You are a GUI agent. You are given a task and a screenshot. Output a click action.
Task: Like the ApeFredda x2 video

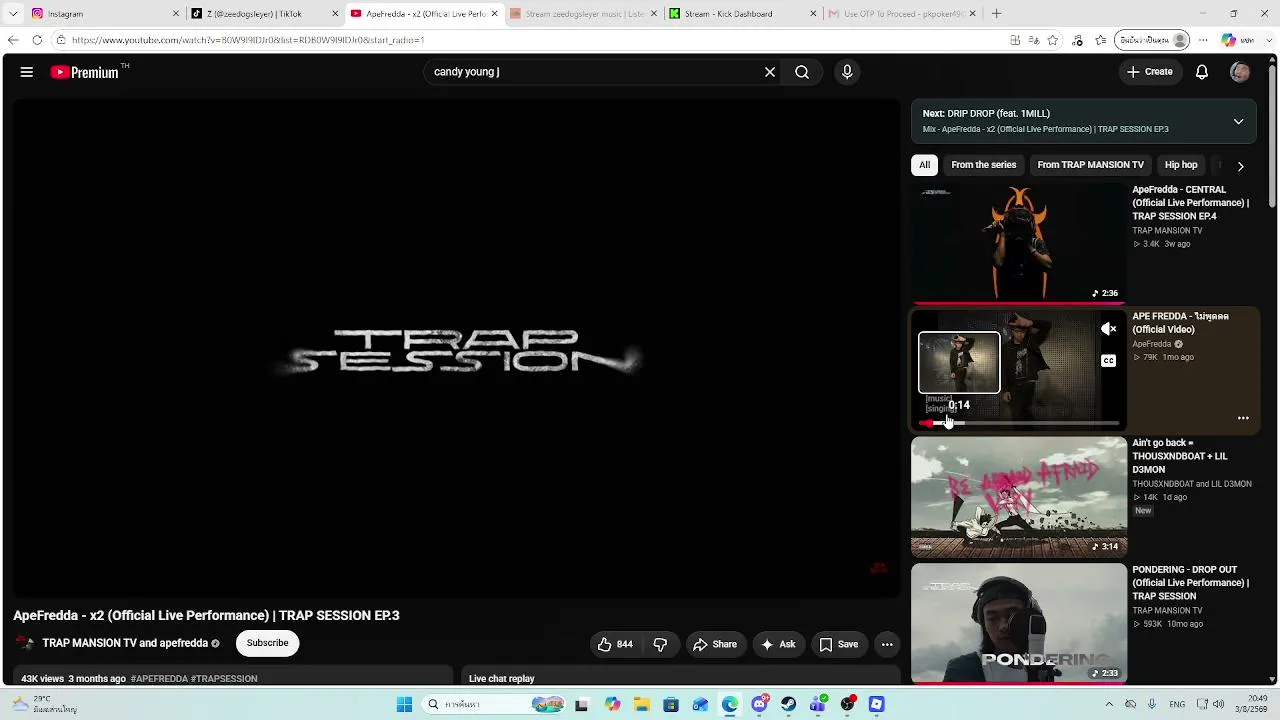(x=616, y=645)
